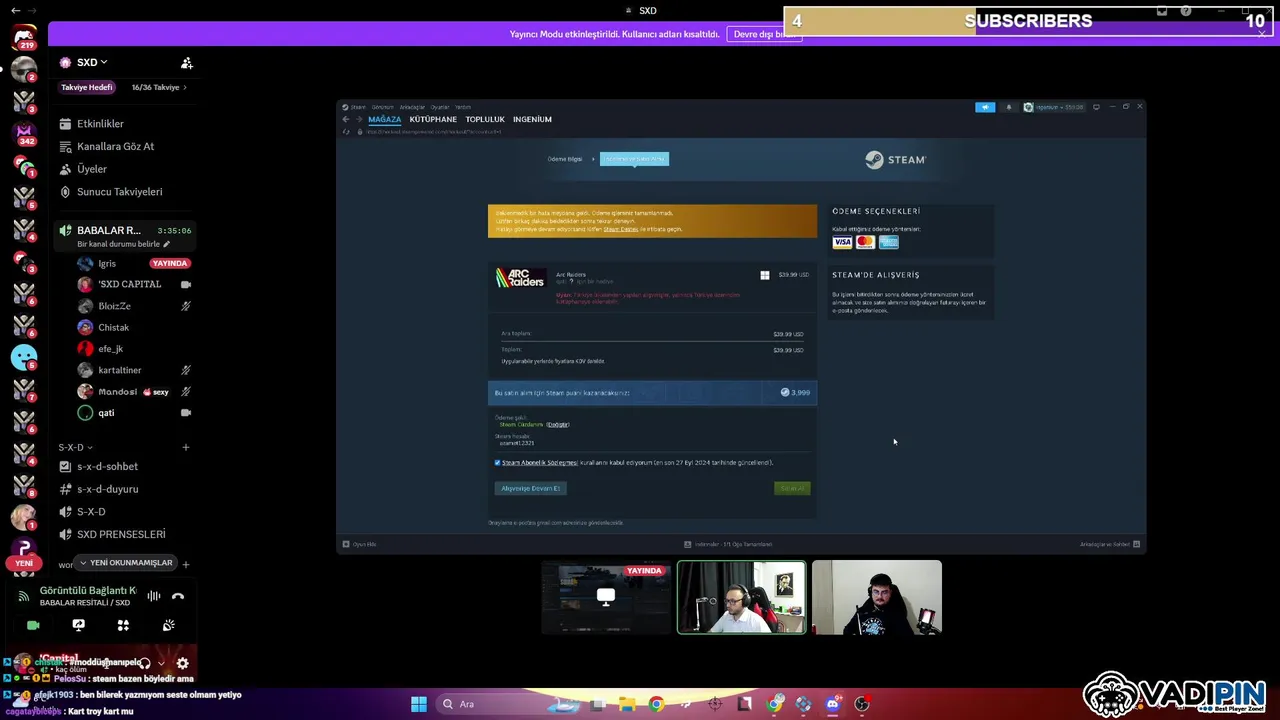
Task: Open the Discord soundboard
Action: click(168, 625)
